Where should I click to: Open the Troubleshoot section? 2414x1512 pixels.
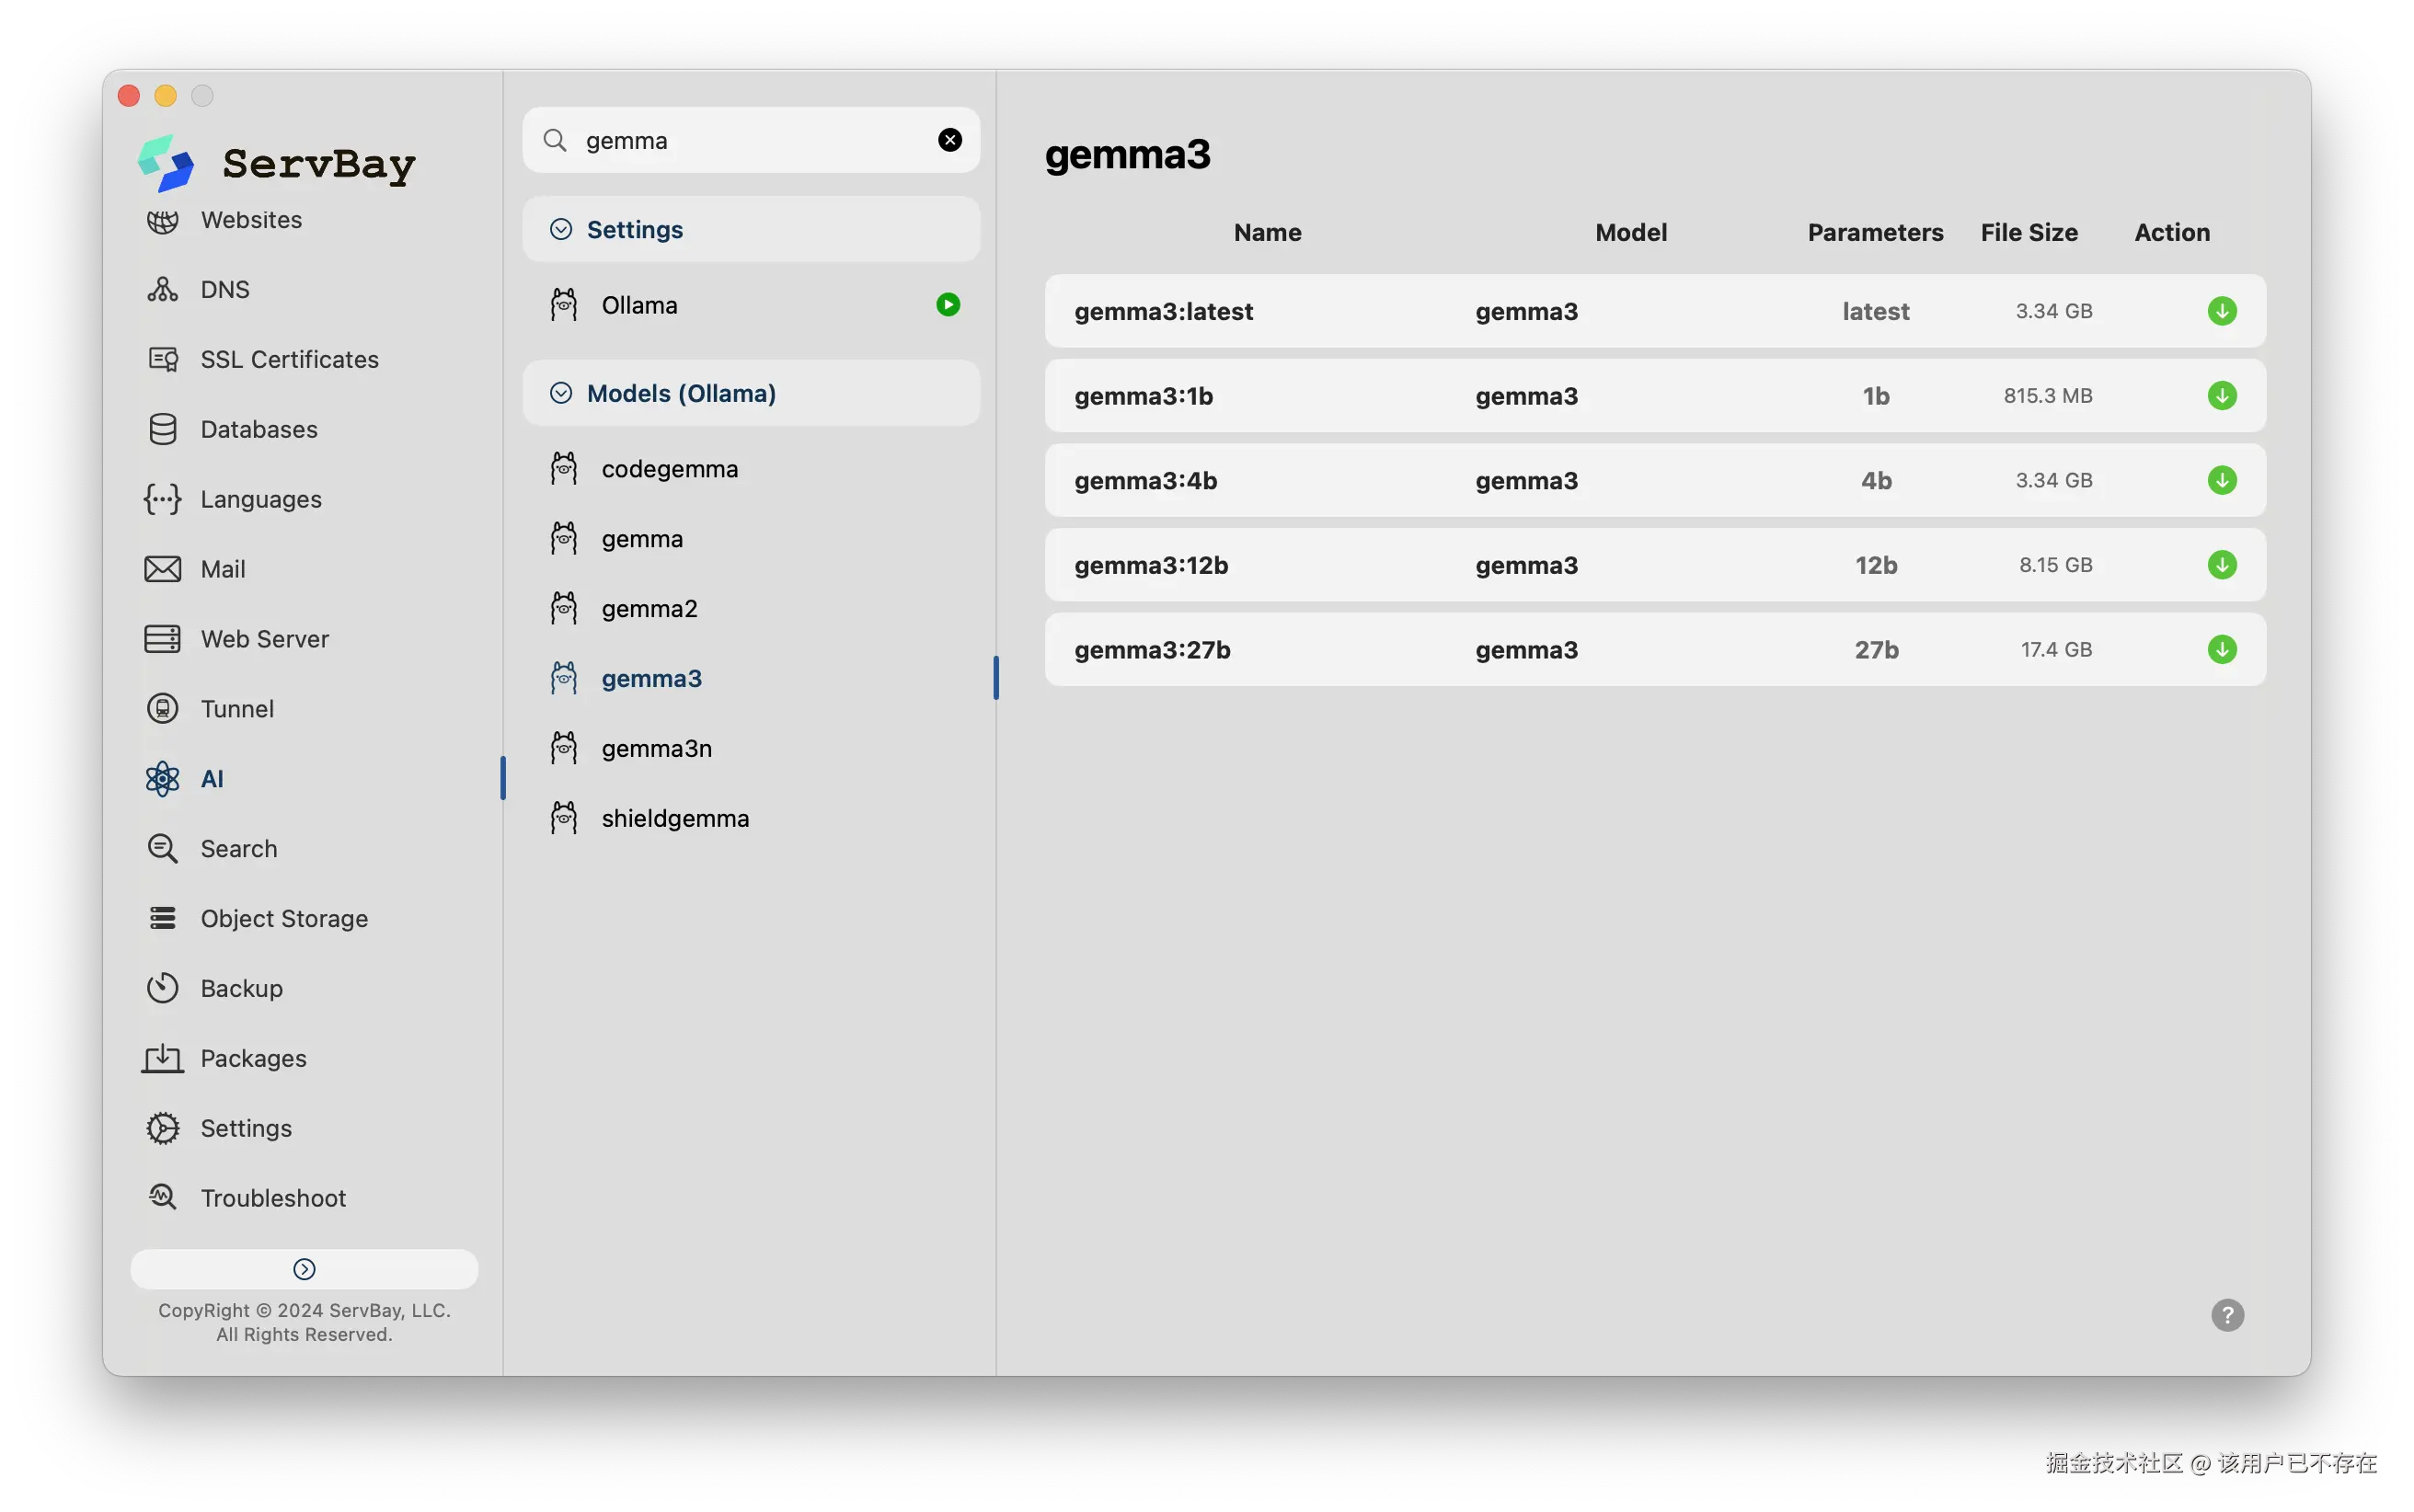(x=272, y=1198)
